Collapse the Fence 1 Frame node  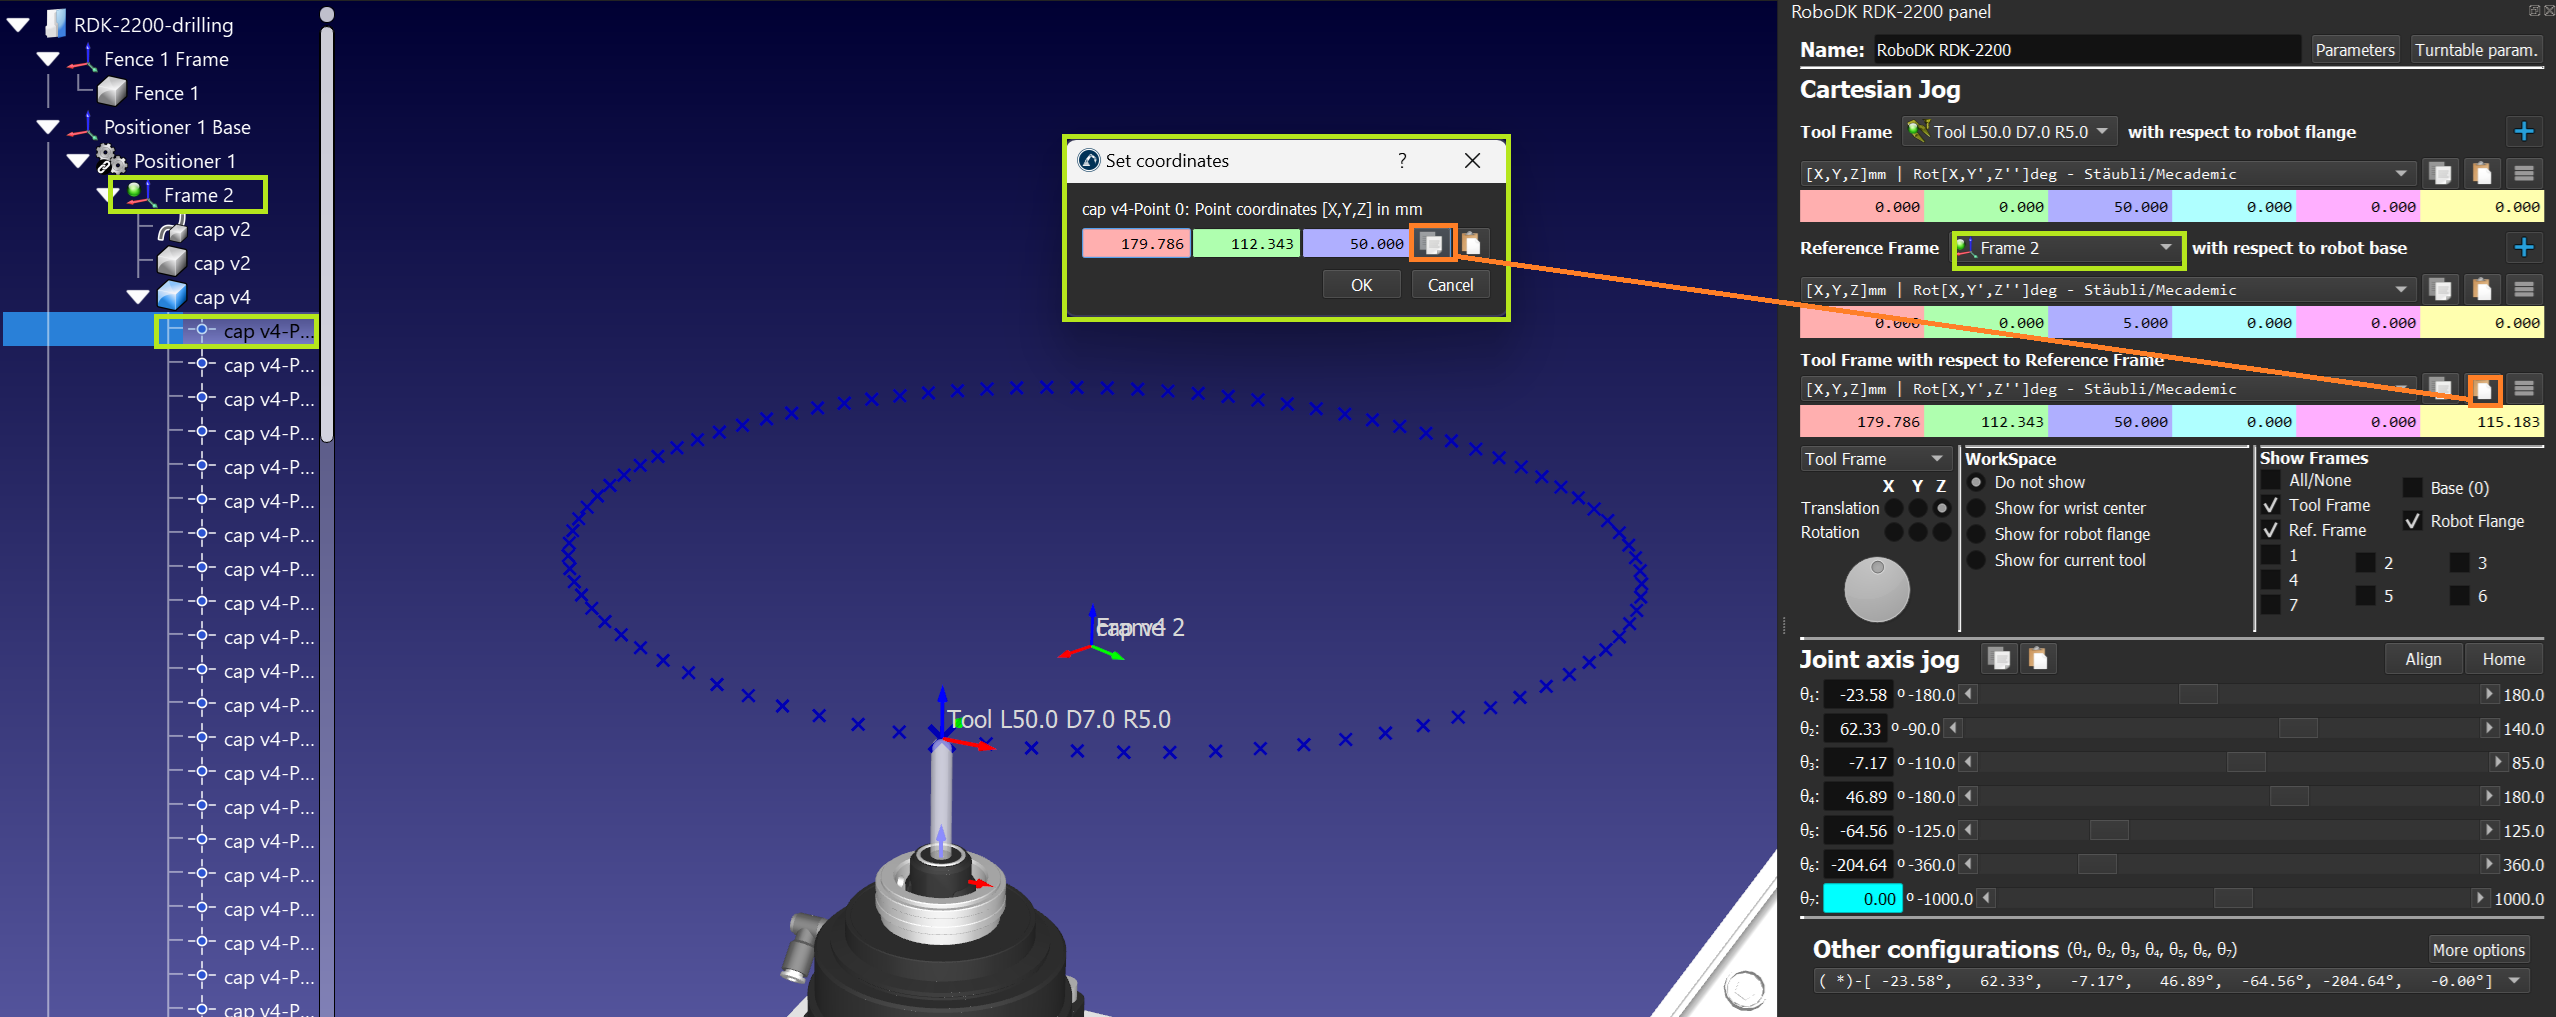tap(47, 58)
